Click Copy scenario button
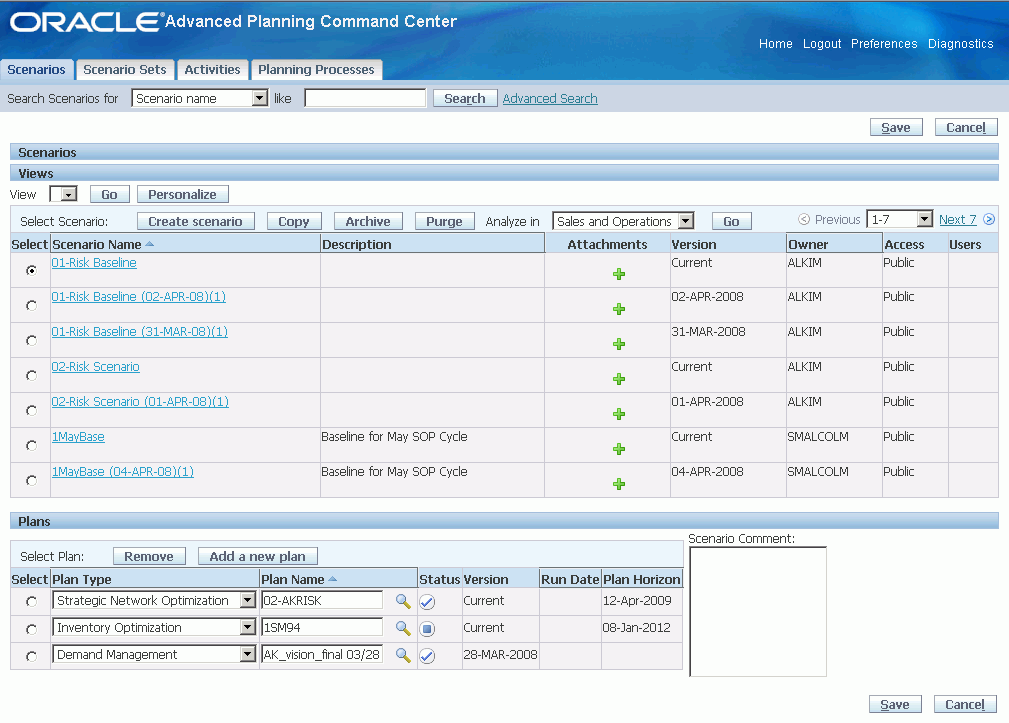 click(294, 221)
